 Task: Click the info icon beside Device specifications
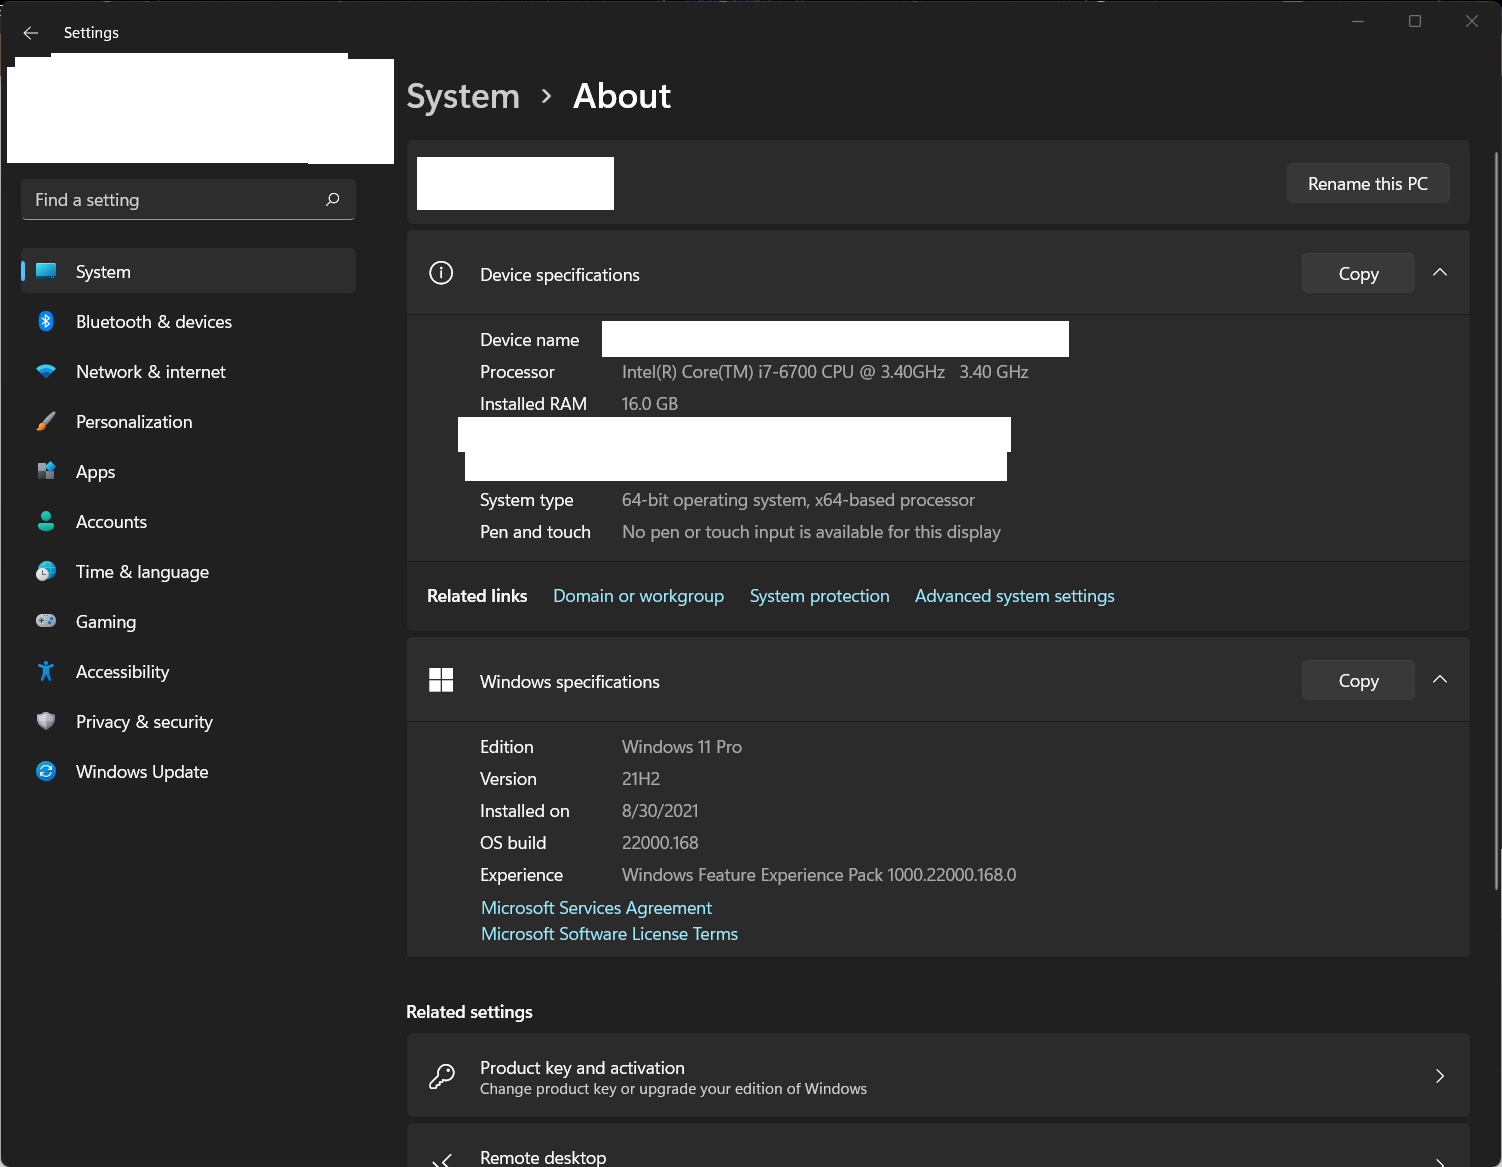441,273
